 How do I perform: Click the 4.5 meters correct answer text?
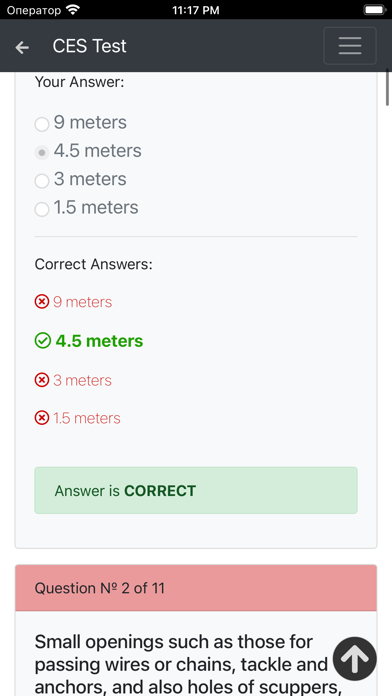tap(99, 341)
